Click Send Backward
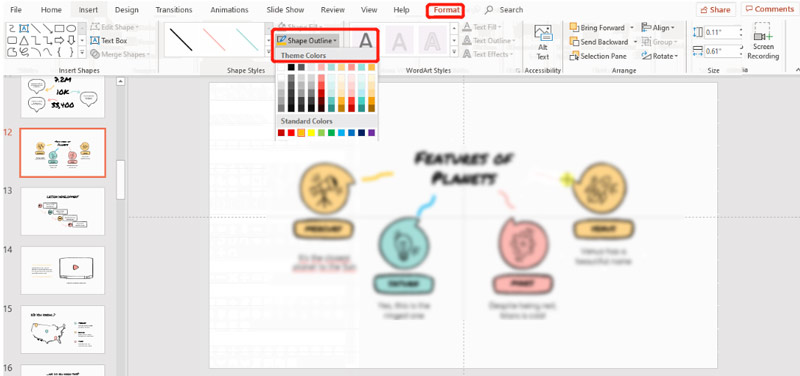 tap(599, 42)
